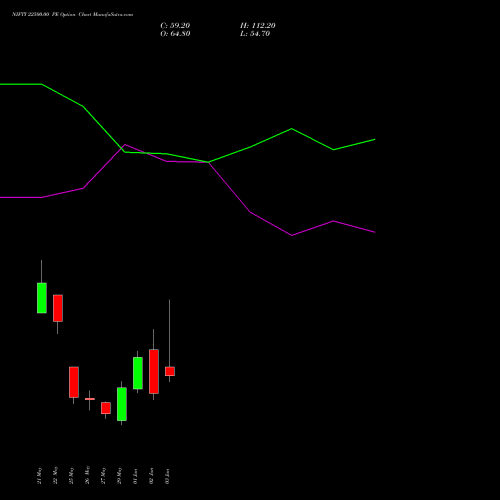The image size is (500, 500).
Task: Click the high value H: 112.20
Action: [258, 26]
